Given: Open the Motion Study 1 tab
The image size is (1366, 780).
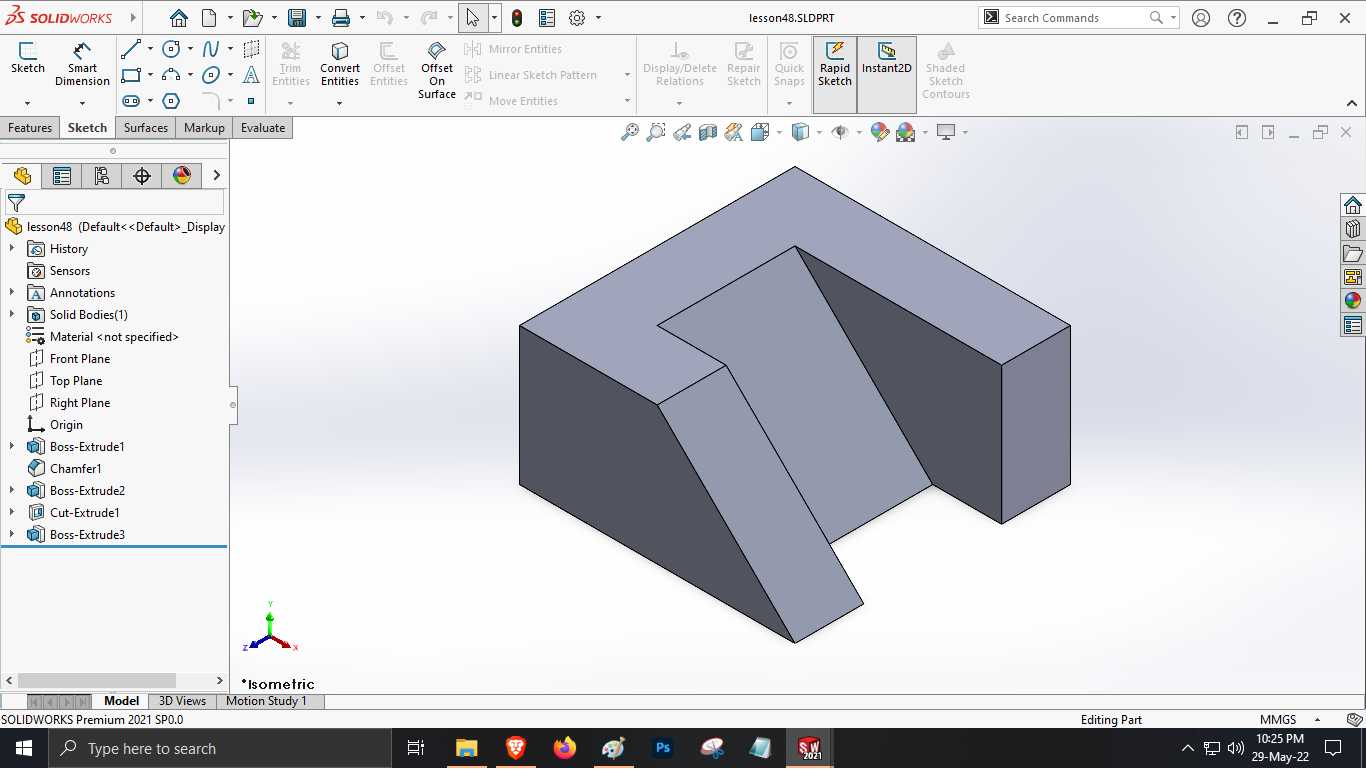Looking at the screenshot, I should tap(266, 701).
